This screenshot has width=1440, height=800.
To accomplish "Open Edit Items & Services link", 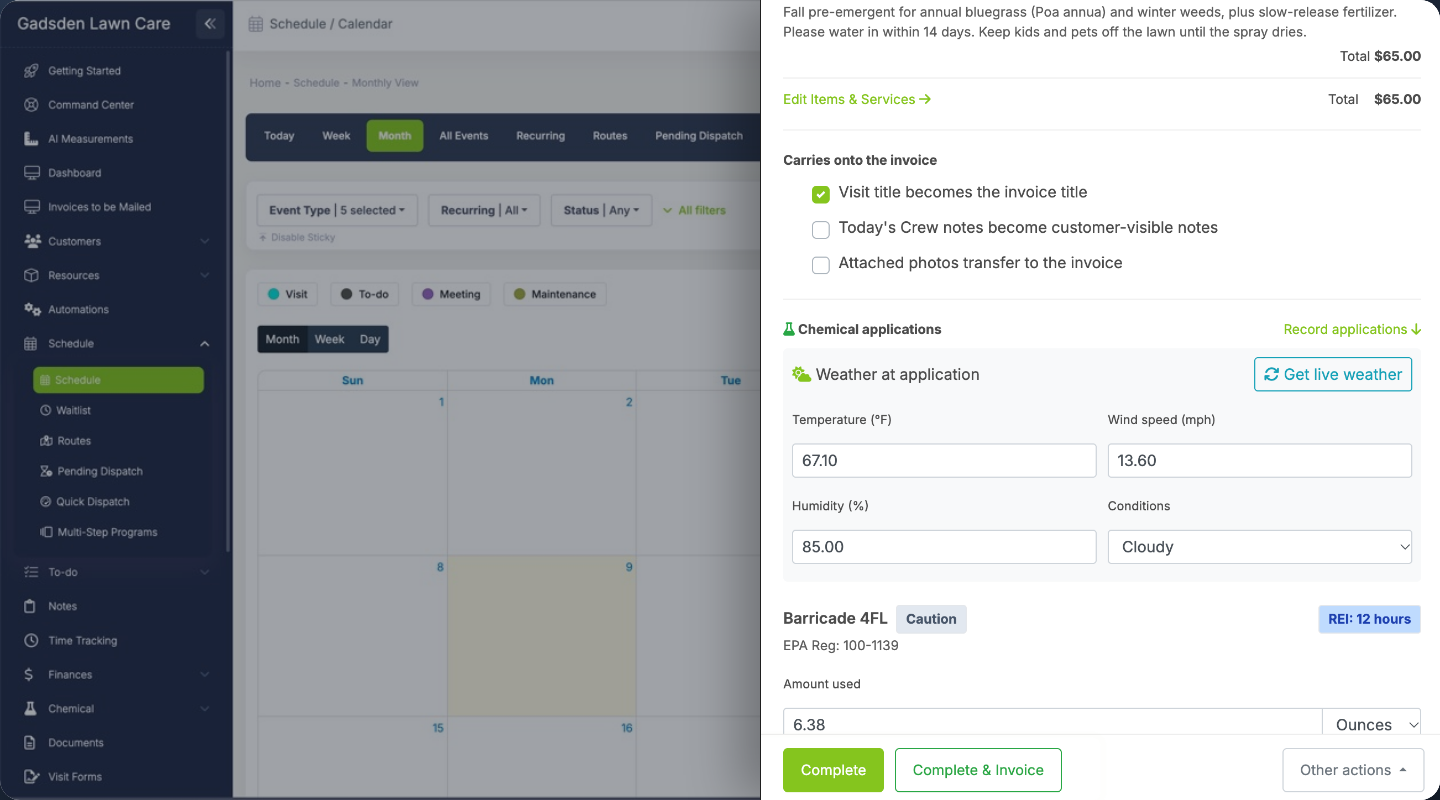I will point(857,99).
